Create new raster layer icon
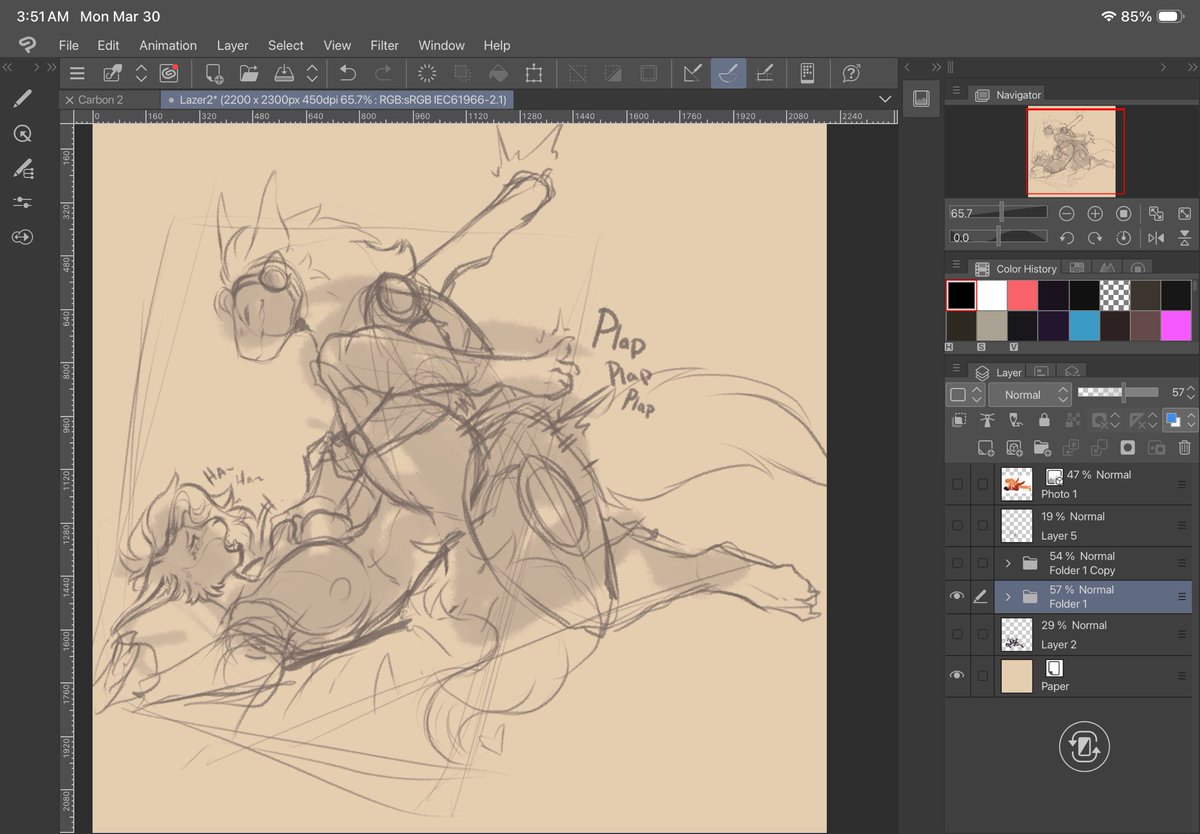 [x=985, y=448]
